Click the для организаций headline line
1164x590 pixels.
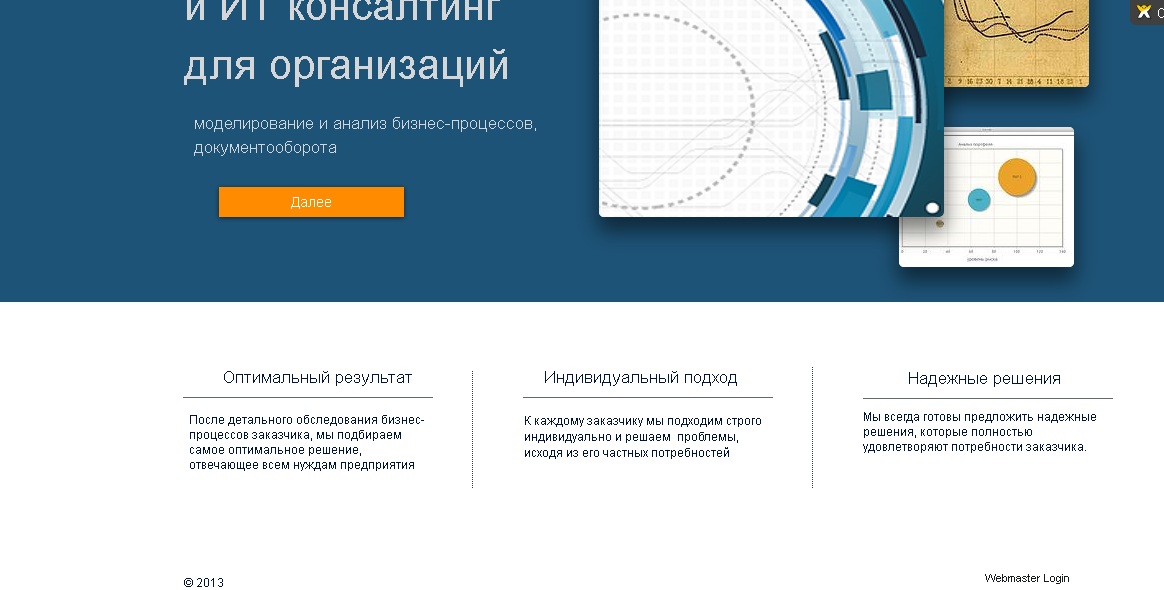coord(345,66)
